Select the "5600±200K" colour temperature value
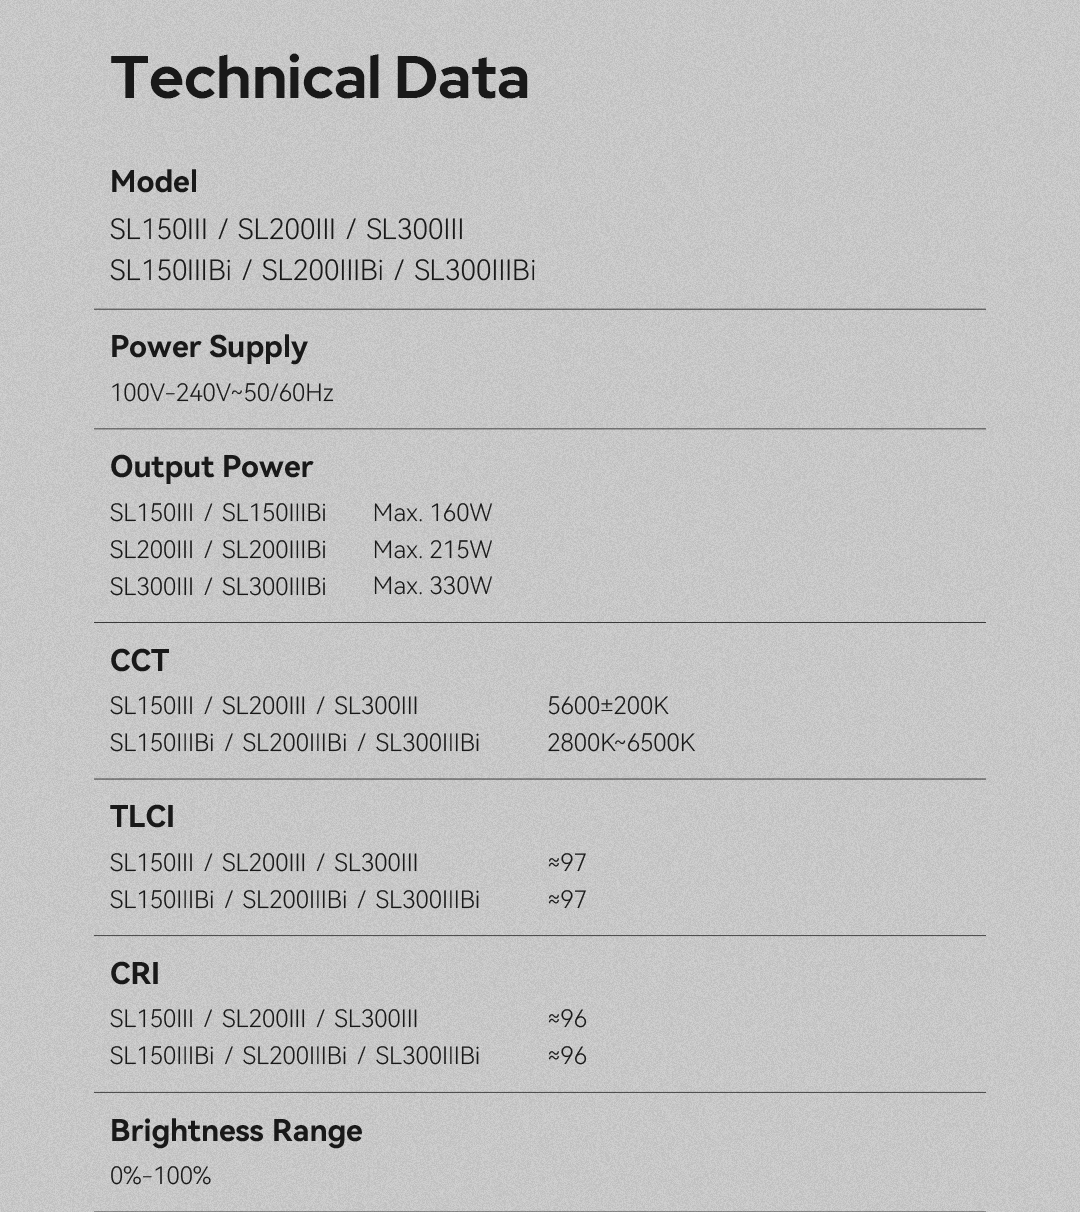1080x1212 pixels. pyautogui.click(x=608, y=706)
